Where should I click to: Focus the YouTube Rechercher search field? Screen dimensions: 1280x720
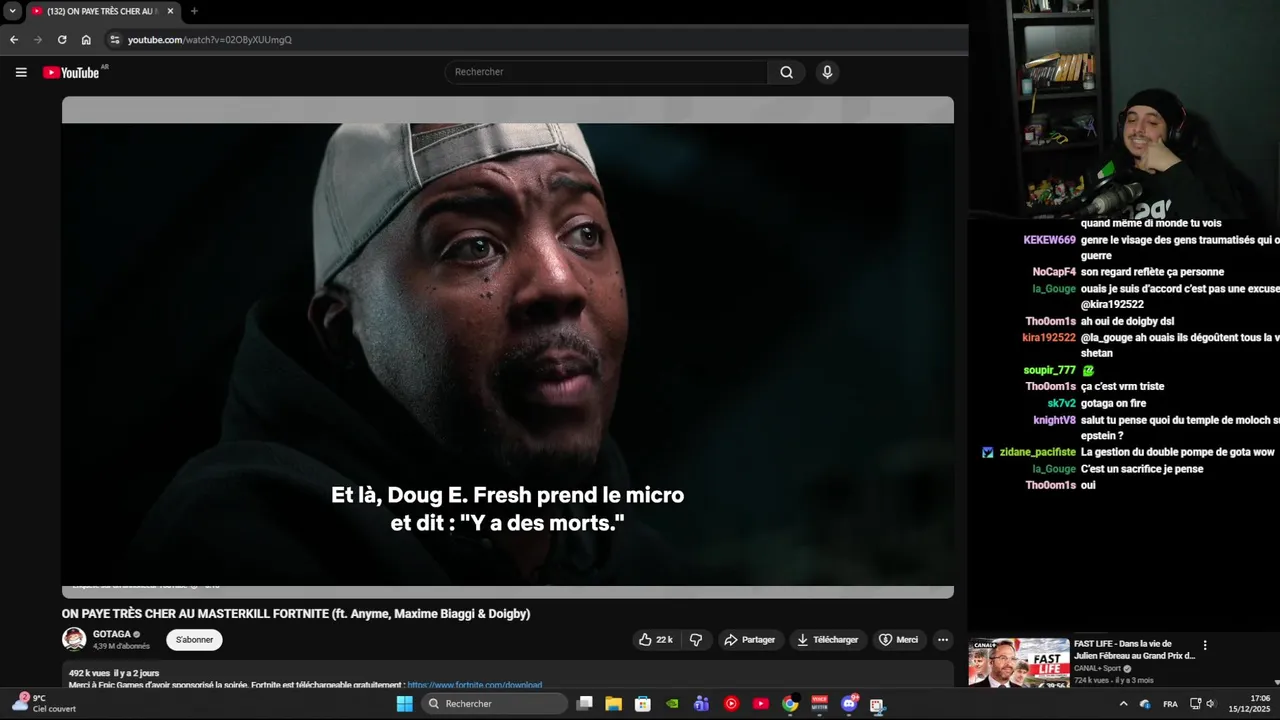(x=606, y=72)
